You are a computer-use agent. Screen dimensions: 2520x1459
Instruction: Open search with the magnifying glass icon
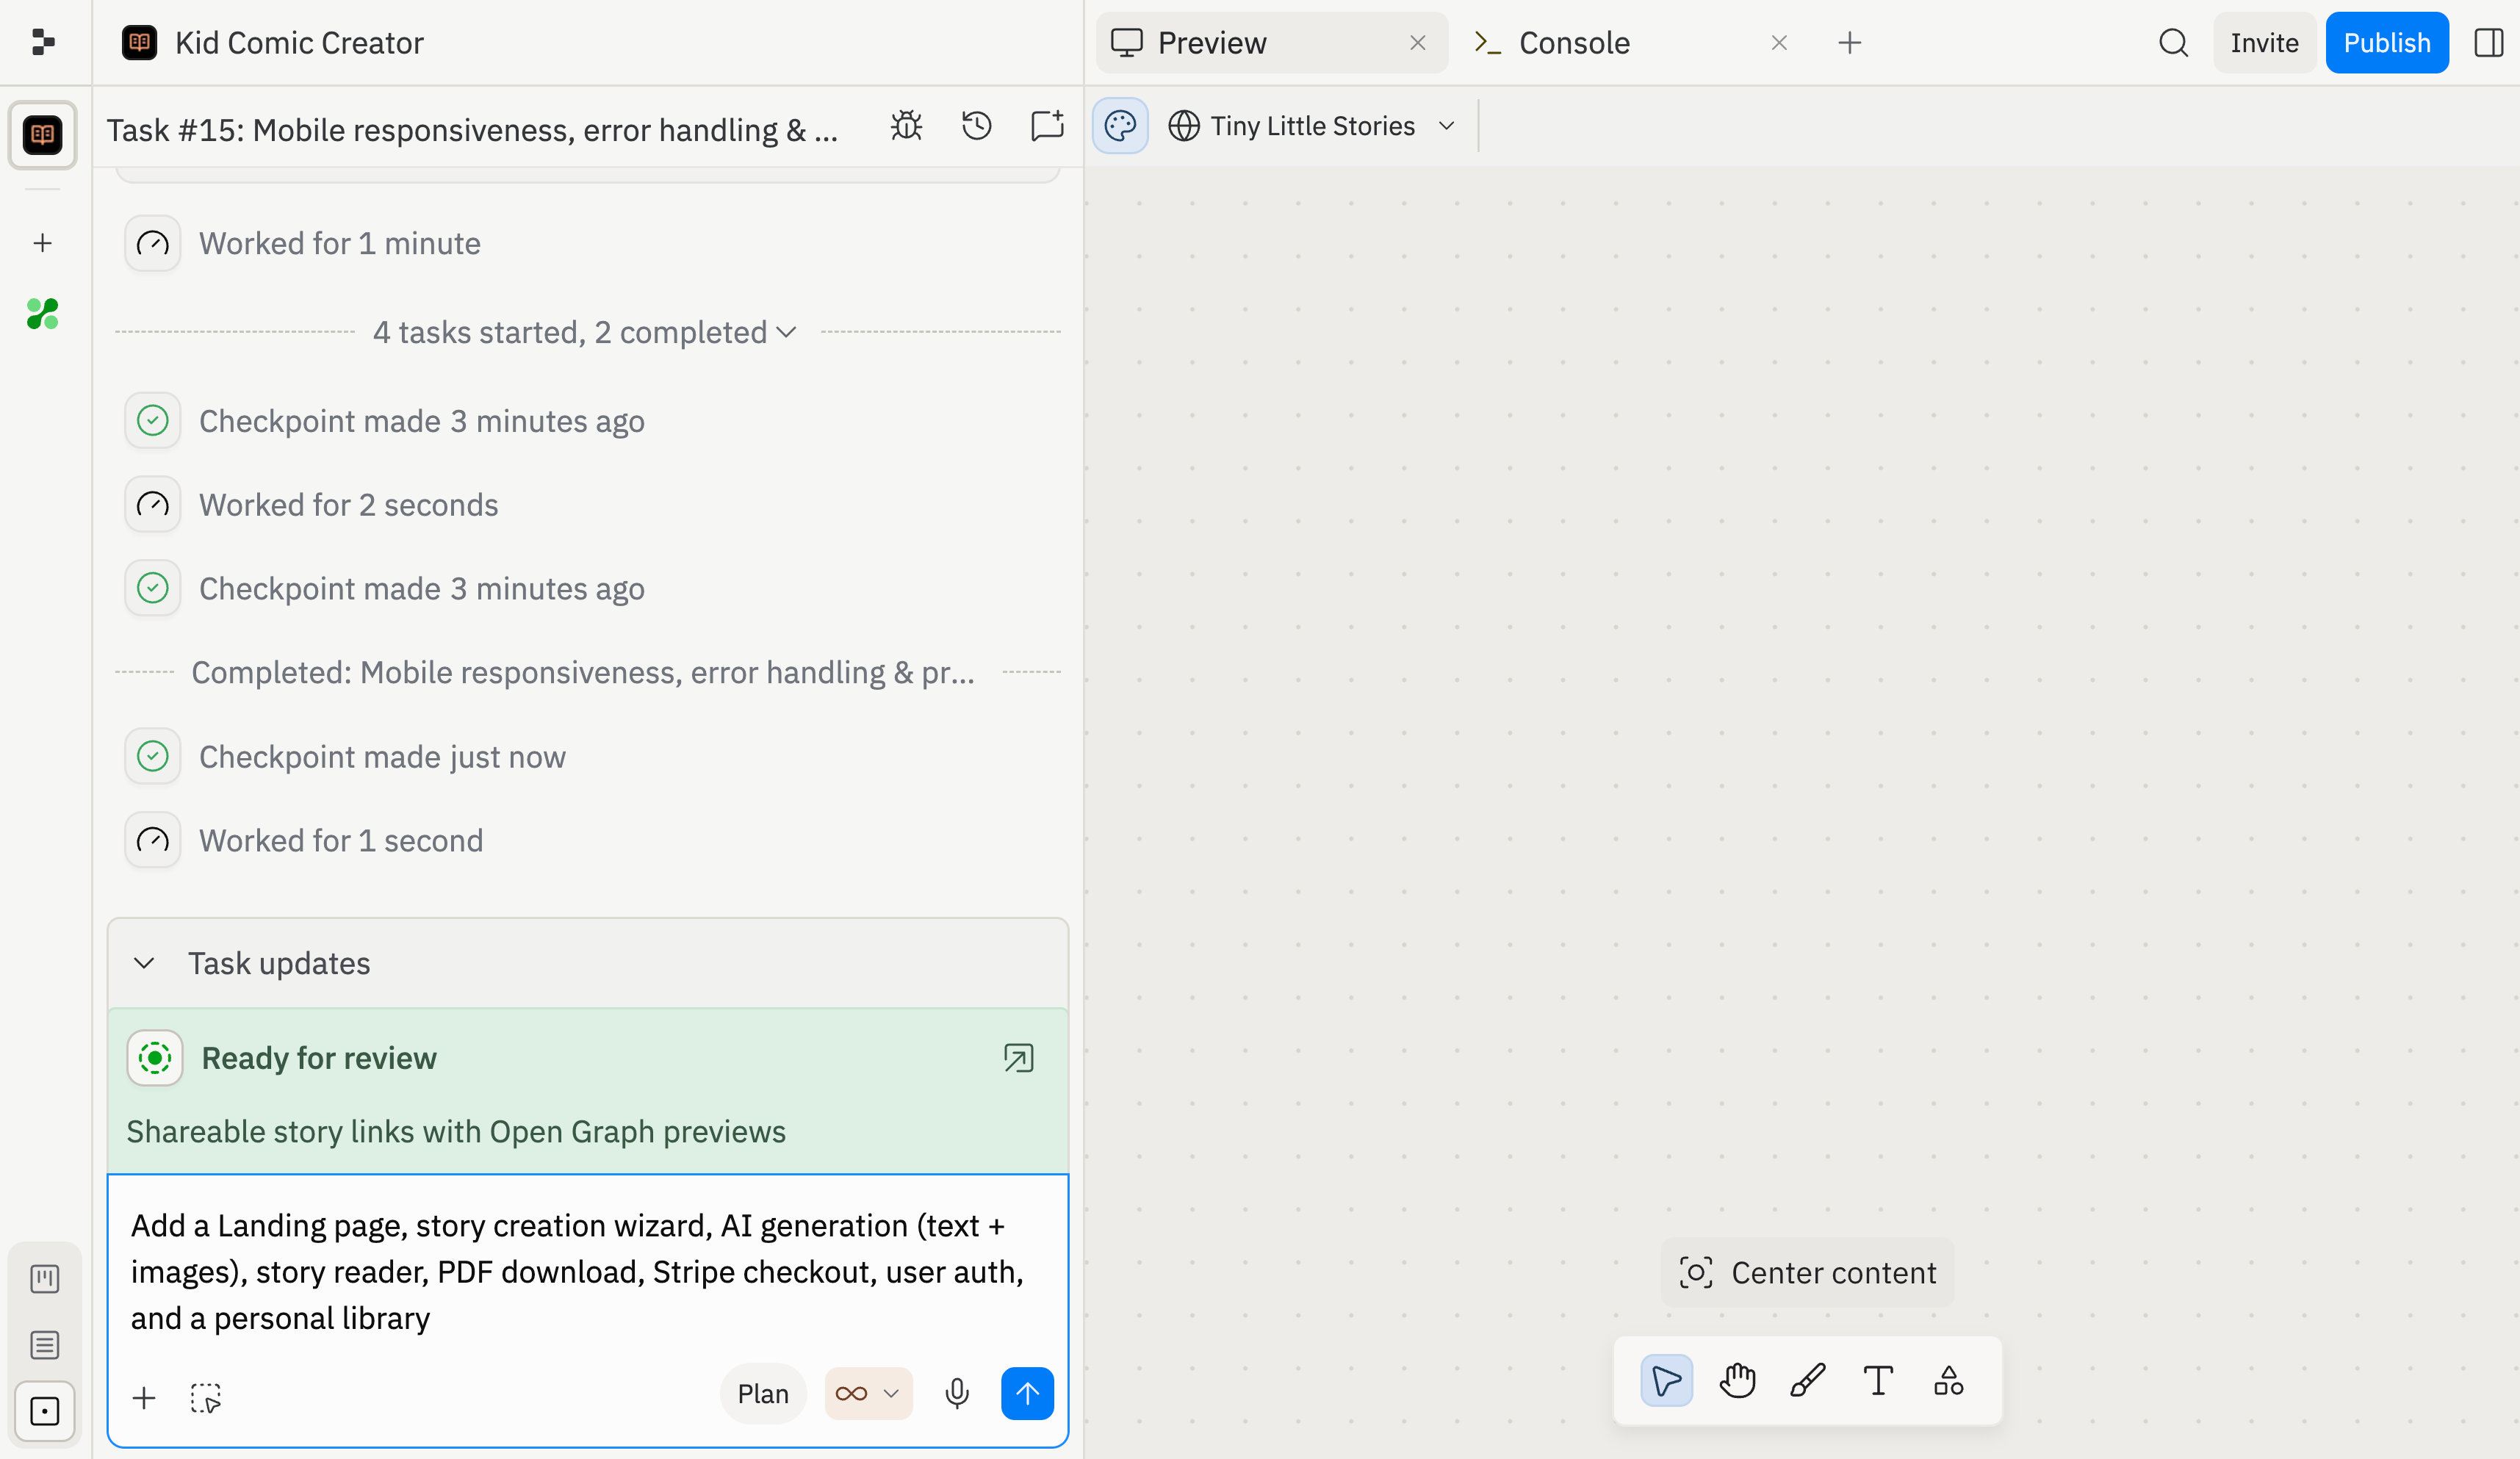tap(2173, 43)
